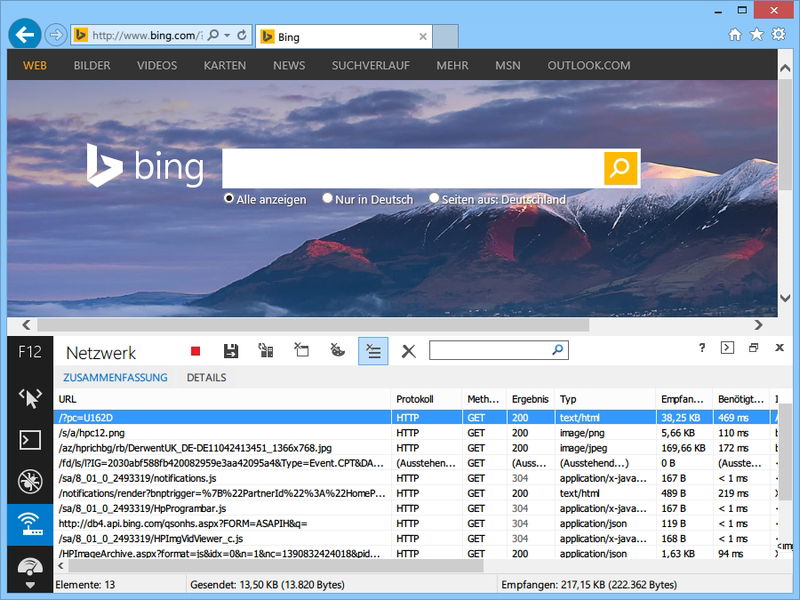The image size is (800, 600).
Task: Go forward with the browser forward arrow
Action: click(55, 35)
